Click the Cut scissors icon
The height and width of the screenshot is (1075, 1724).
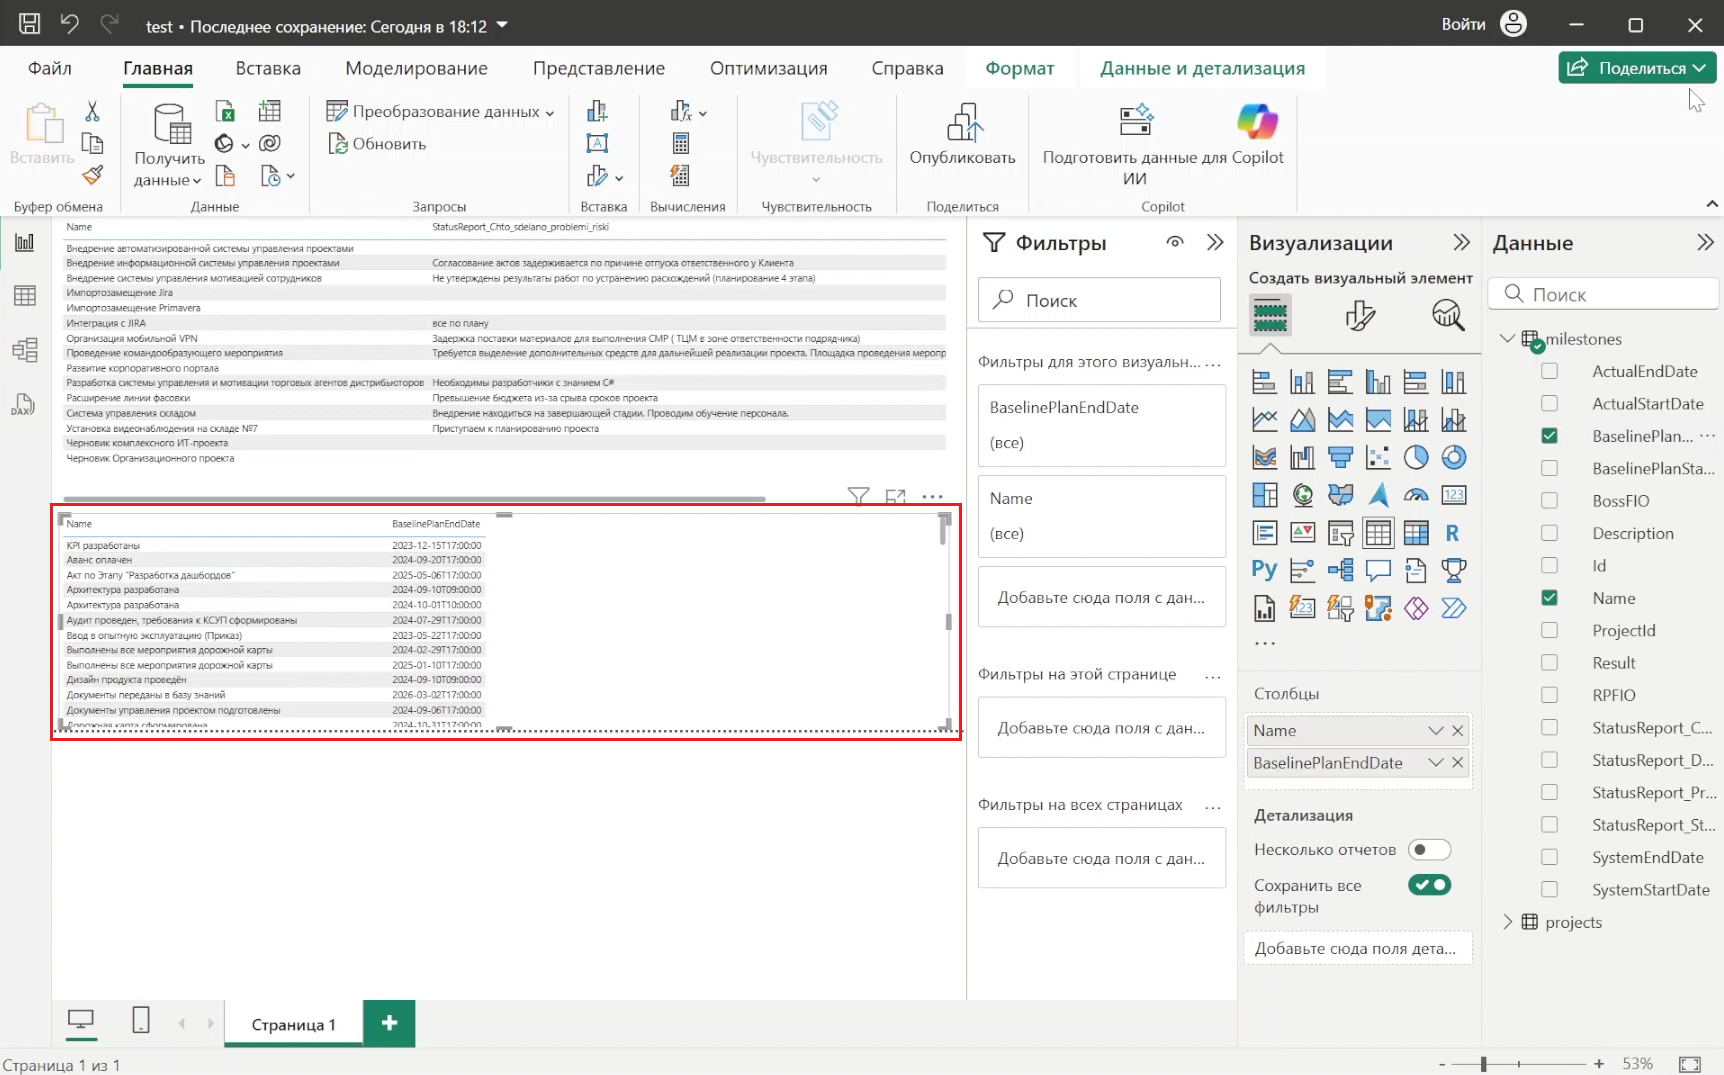pos(92,111)
